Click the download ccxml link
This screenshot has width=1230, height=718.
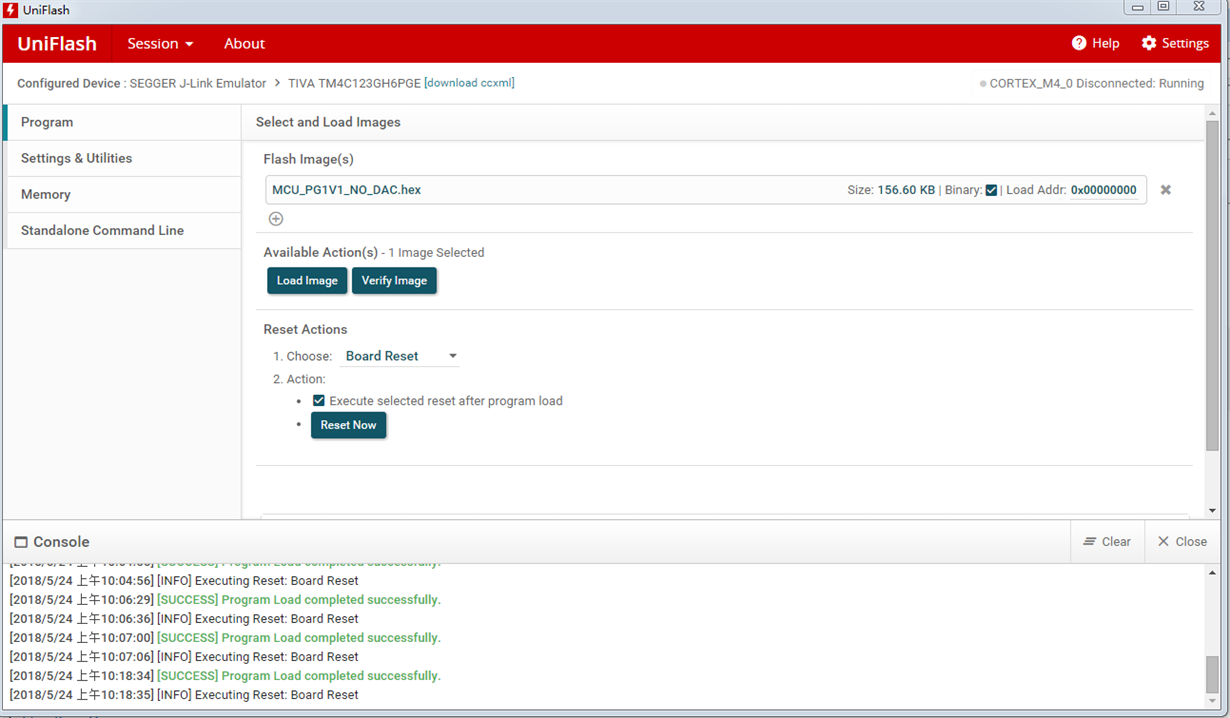point(469,83)
